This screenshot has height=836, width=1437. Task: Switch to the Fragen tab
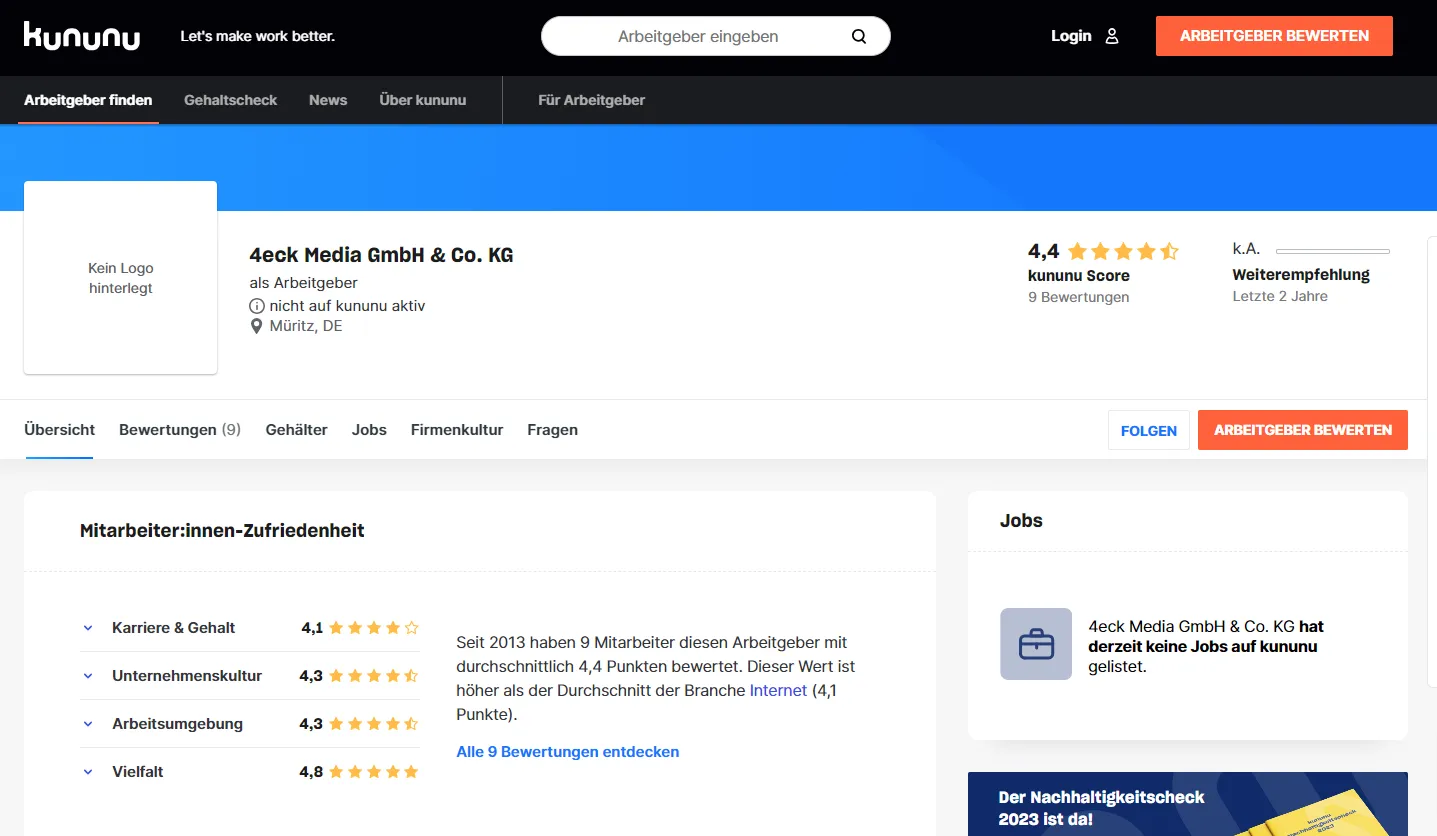(552, 430)
